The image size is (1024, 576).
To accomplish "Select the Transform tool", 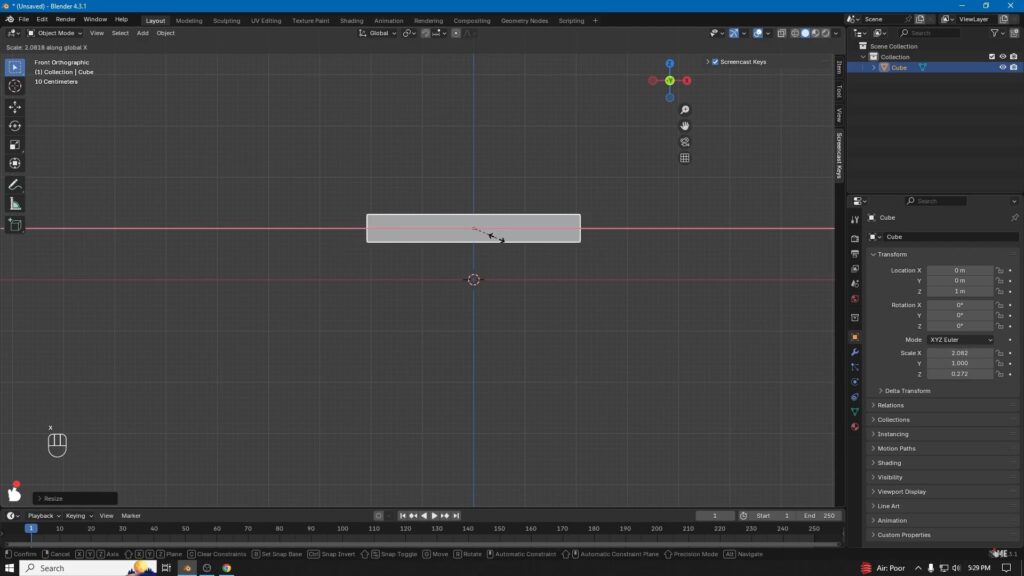I will (15, 164).
